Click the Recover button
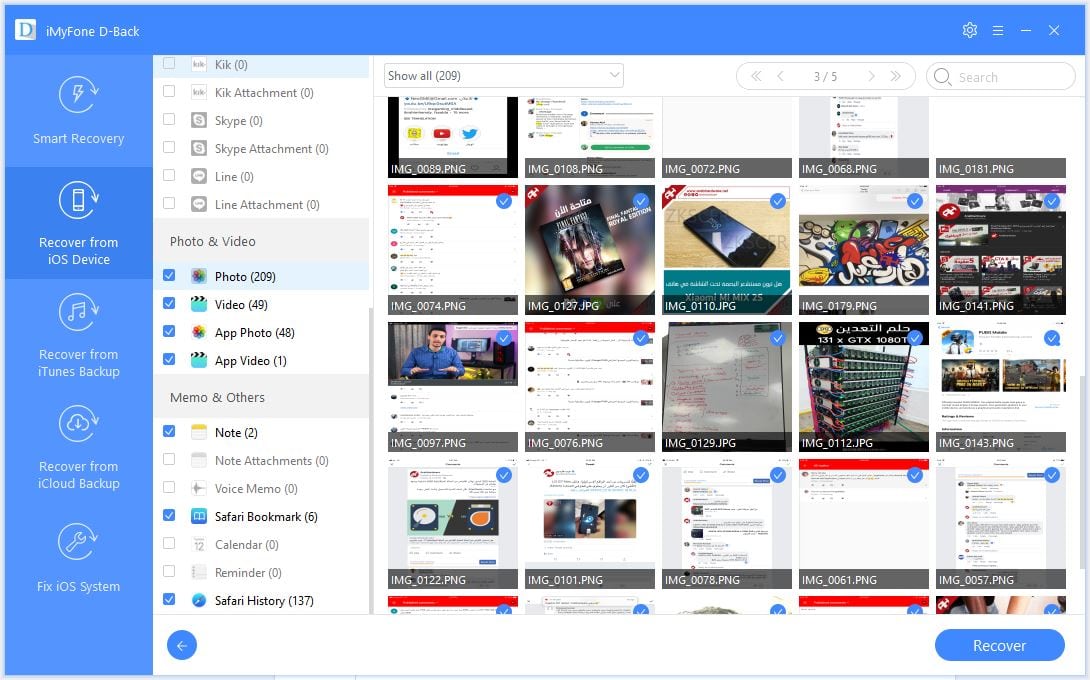1090x680 pixels. [x=999, y=645]
